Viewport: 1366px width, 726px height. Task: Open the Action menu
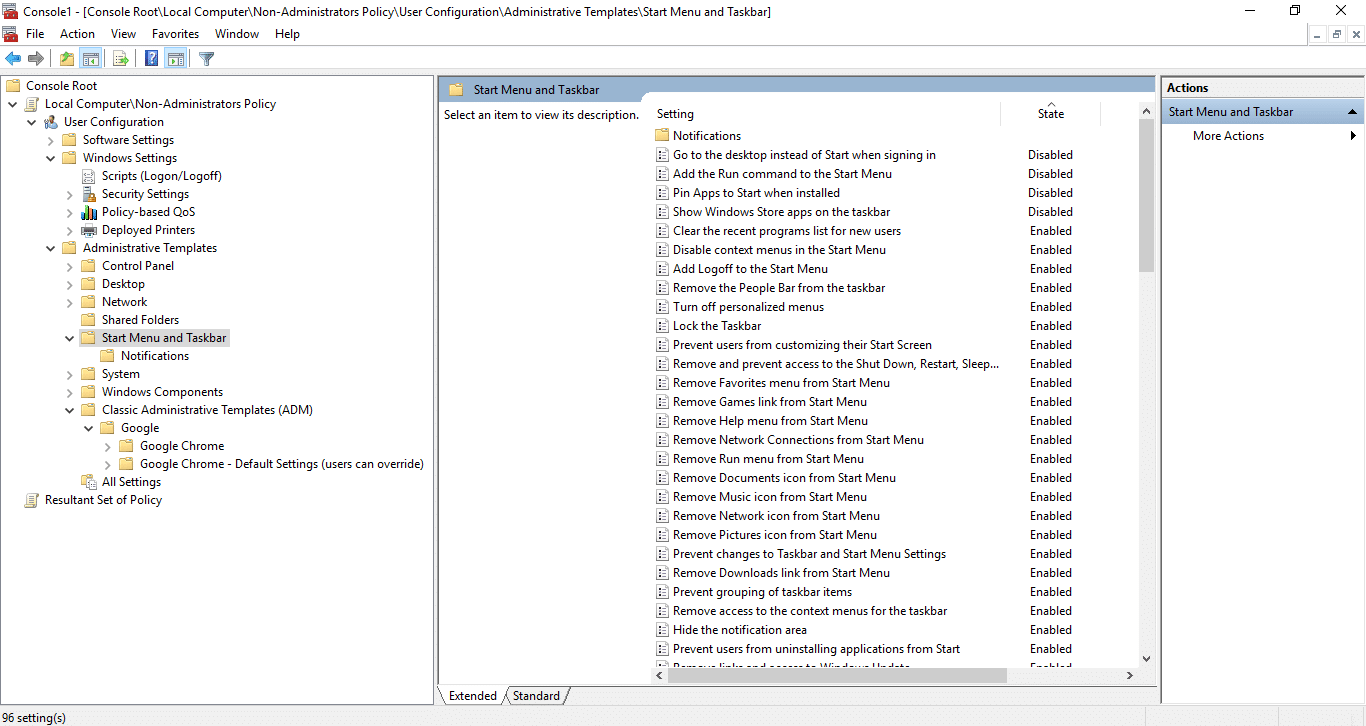78,34
